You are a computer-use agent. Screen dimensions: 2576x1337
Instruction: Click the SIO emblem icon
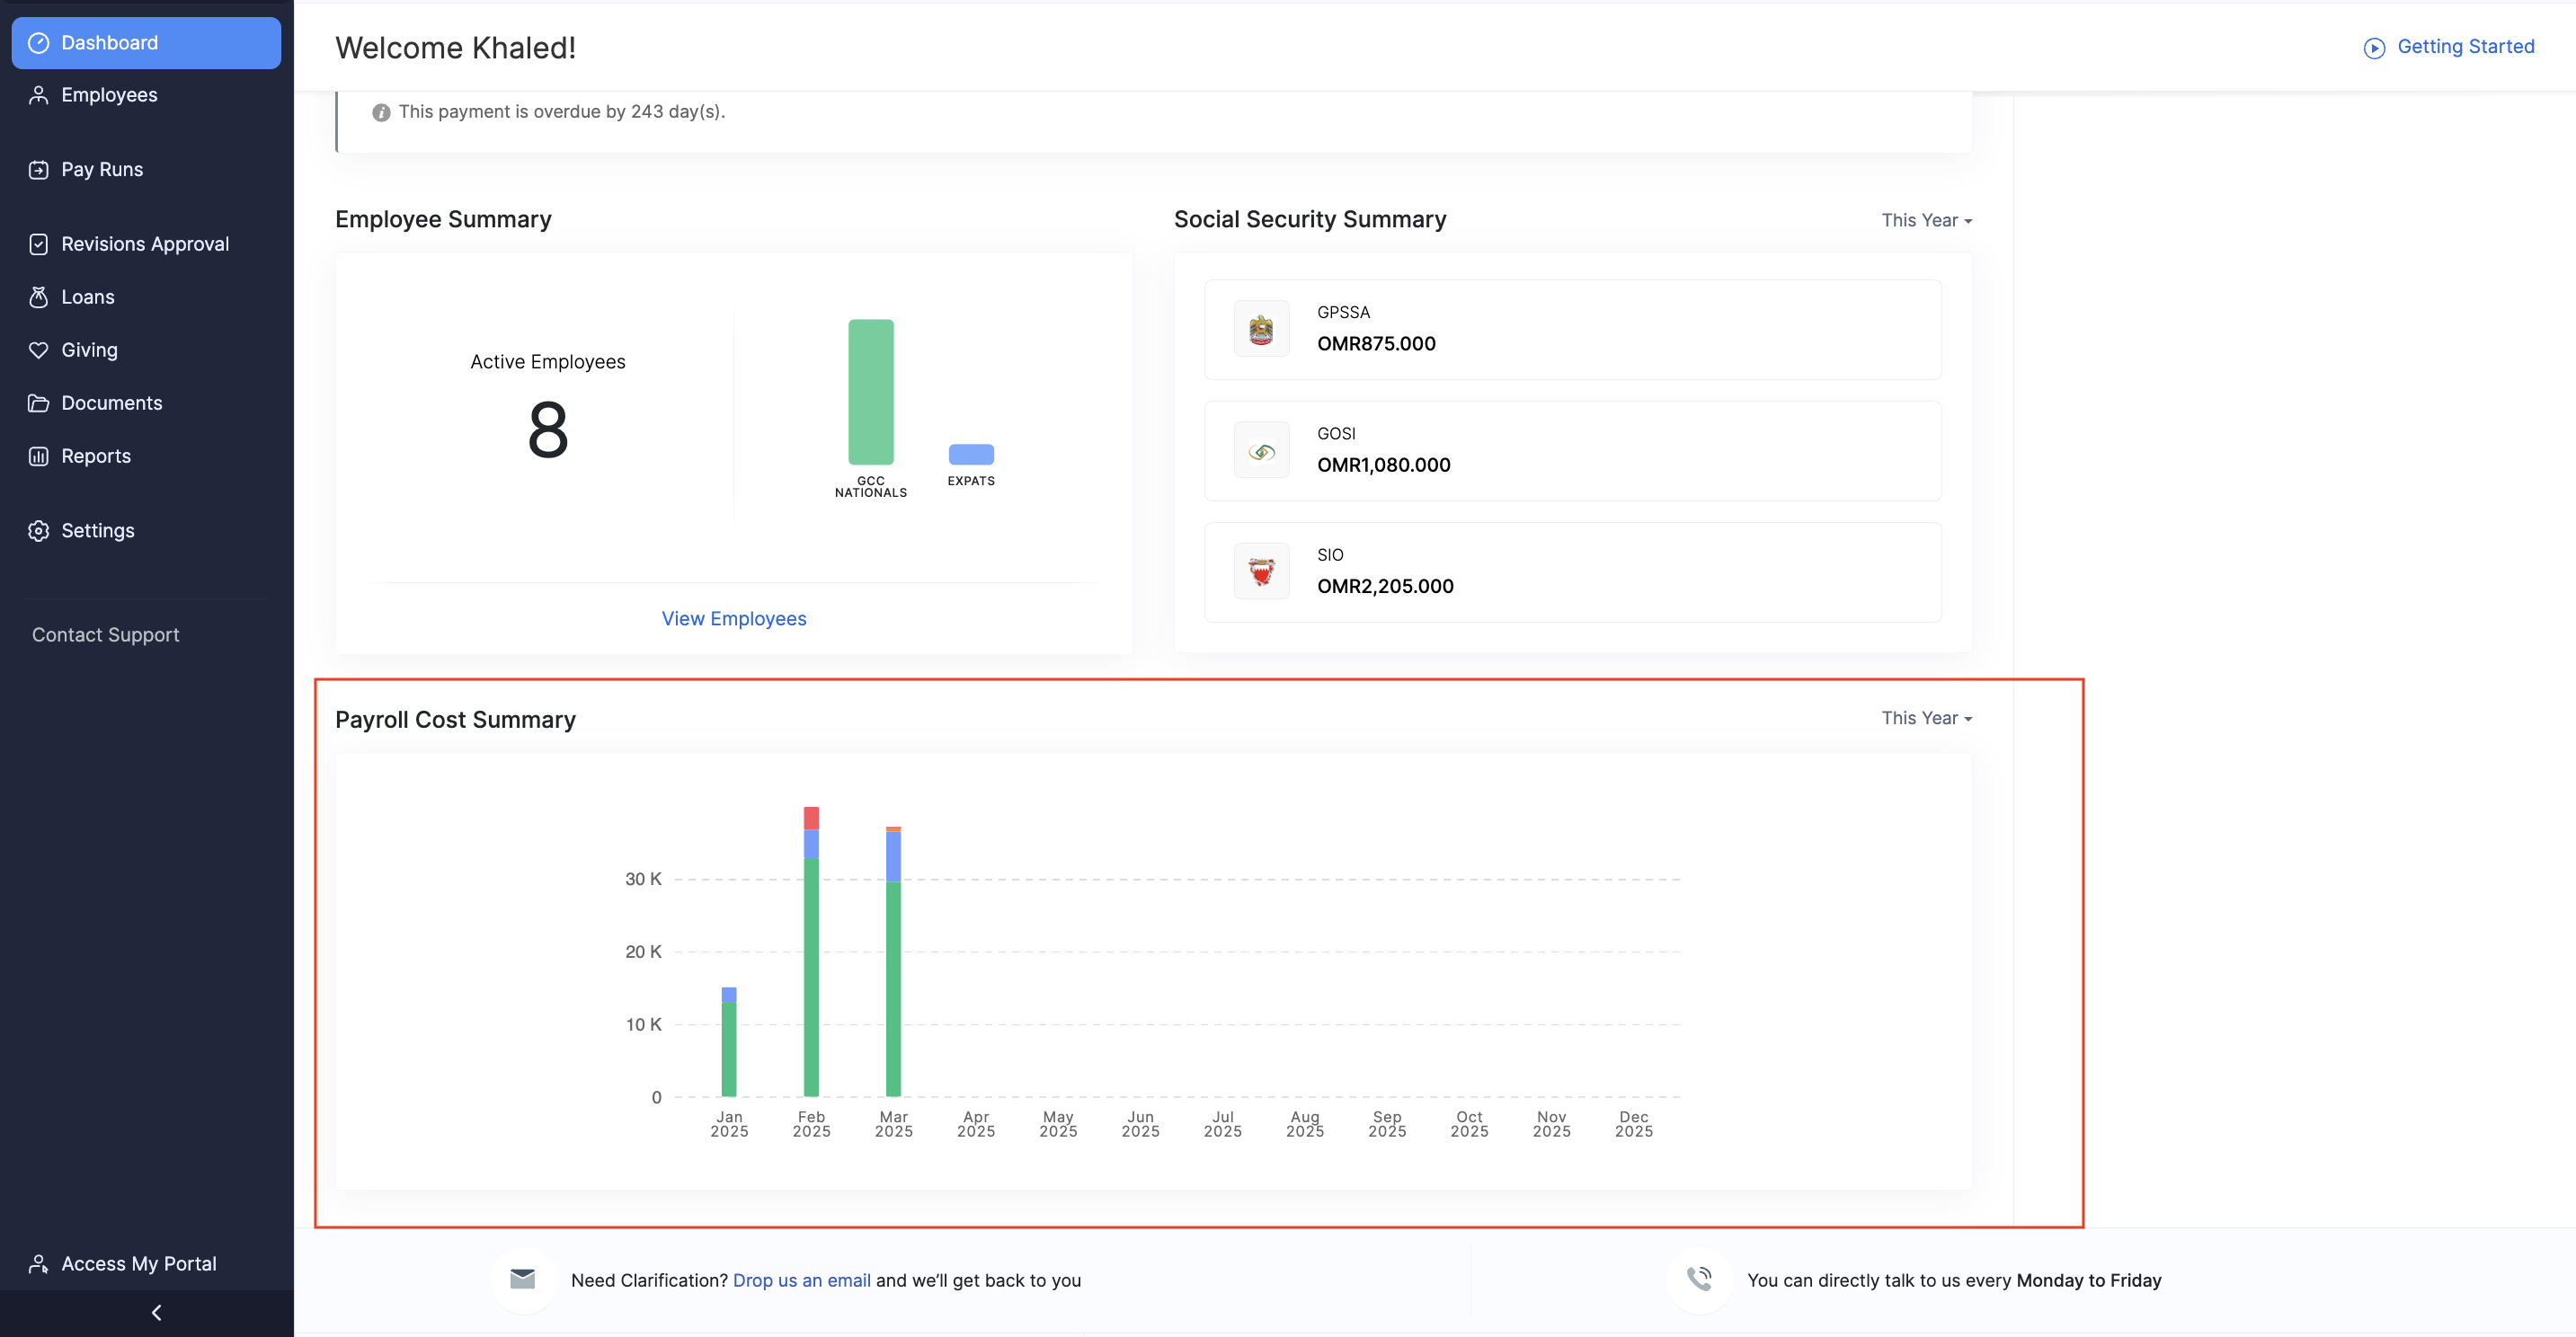(x=1261, y=572)
